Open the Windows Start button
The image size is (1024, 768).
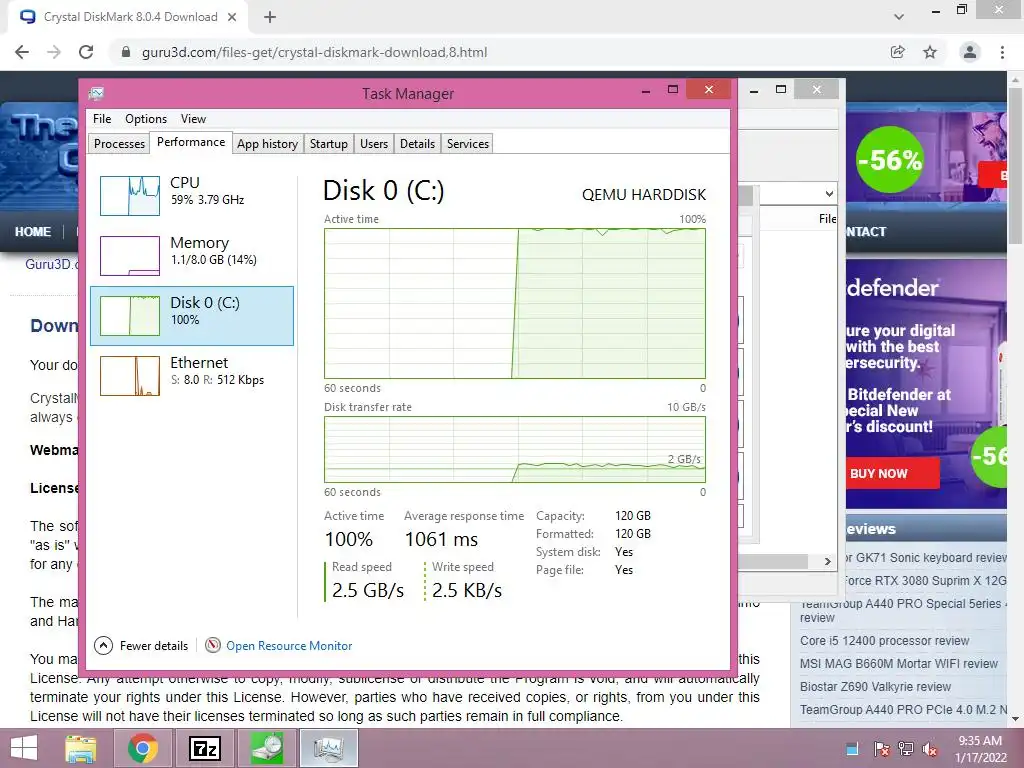(x=24, y=748)
